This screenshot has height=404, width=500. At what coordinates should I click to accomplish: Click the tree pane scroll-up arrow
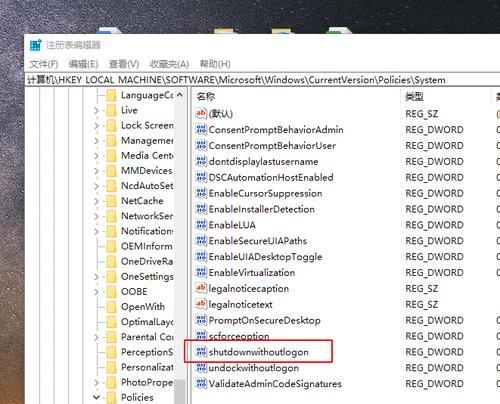[x=180, y=95]
